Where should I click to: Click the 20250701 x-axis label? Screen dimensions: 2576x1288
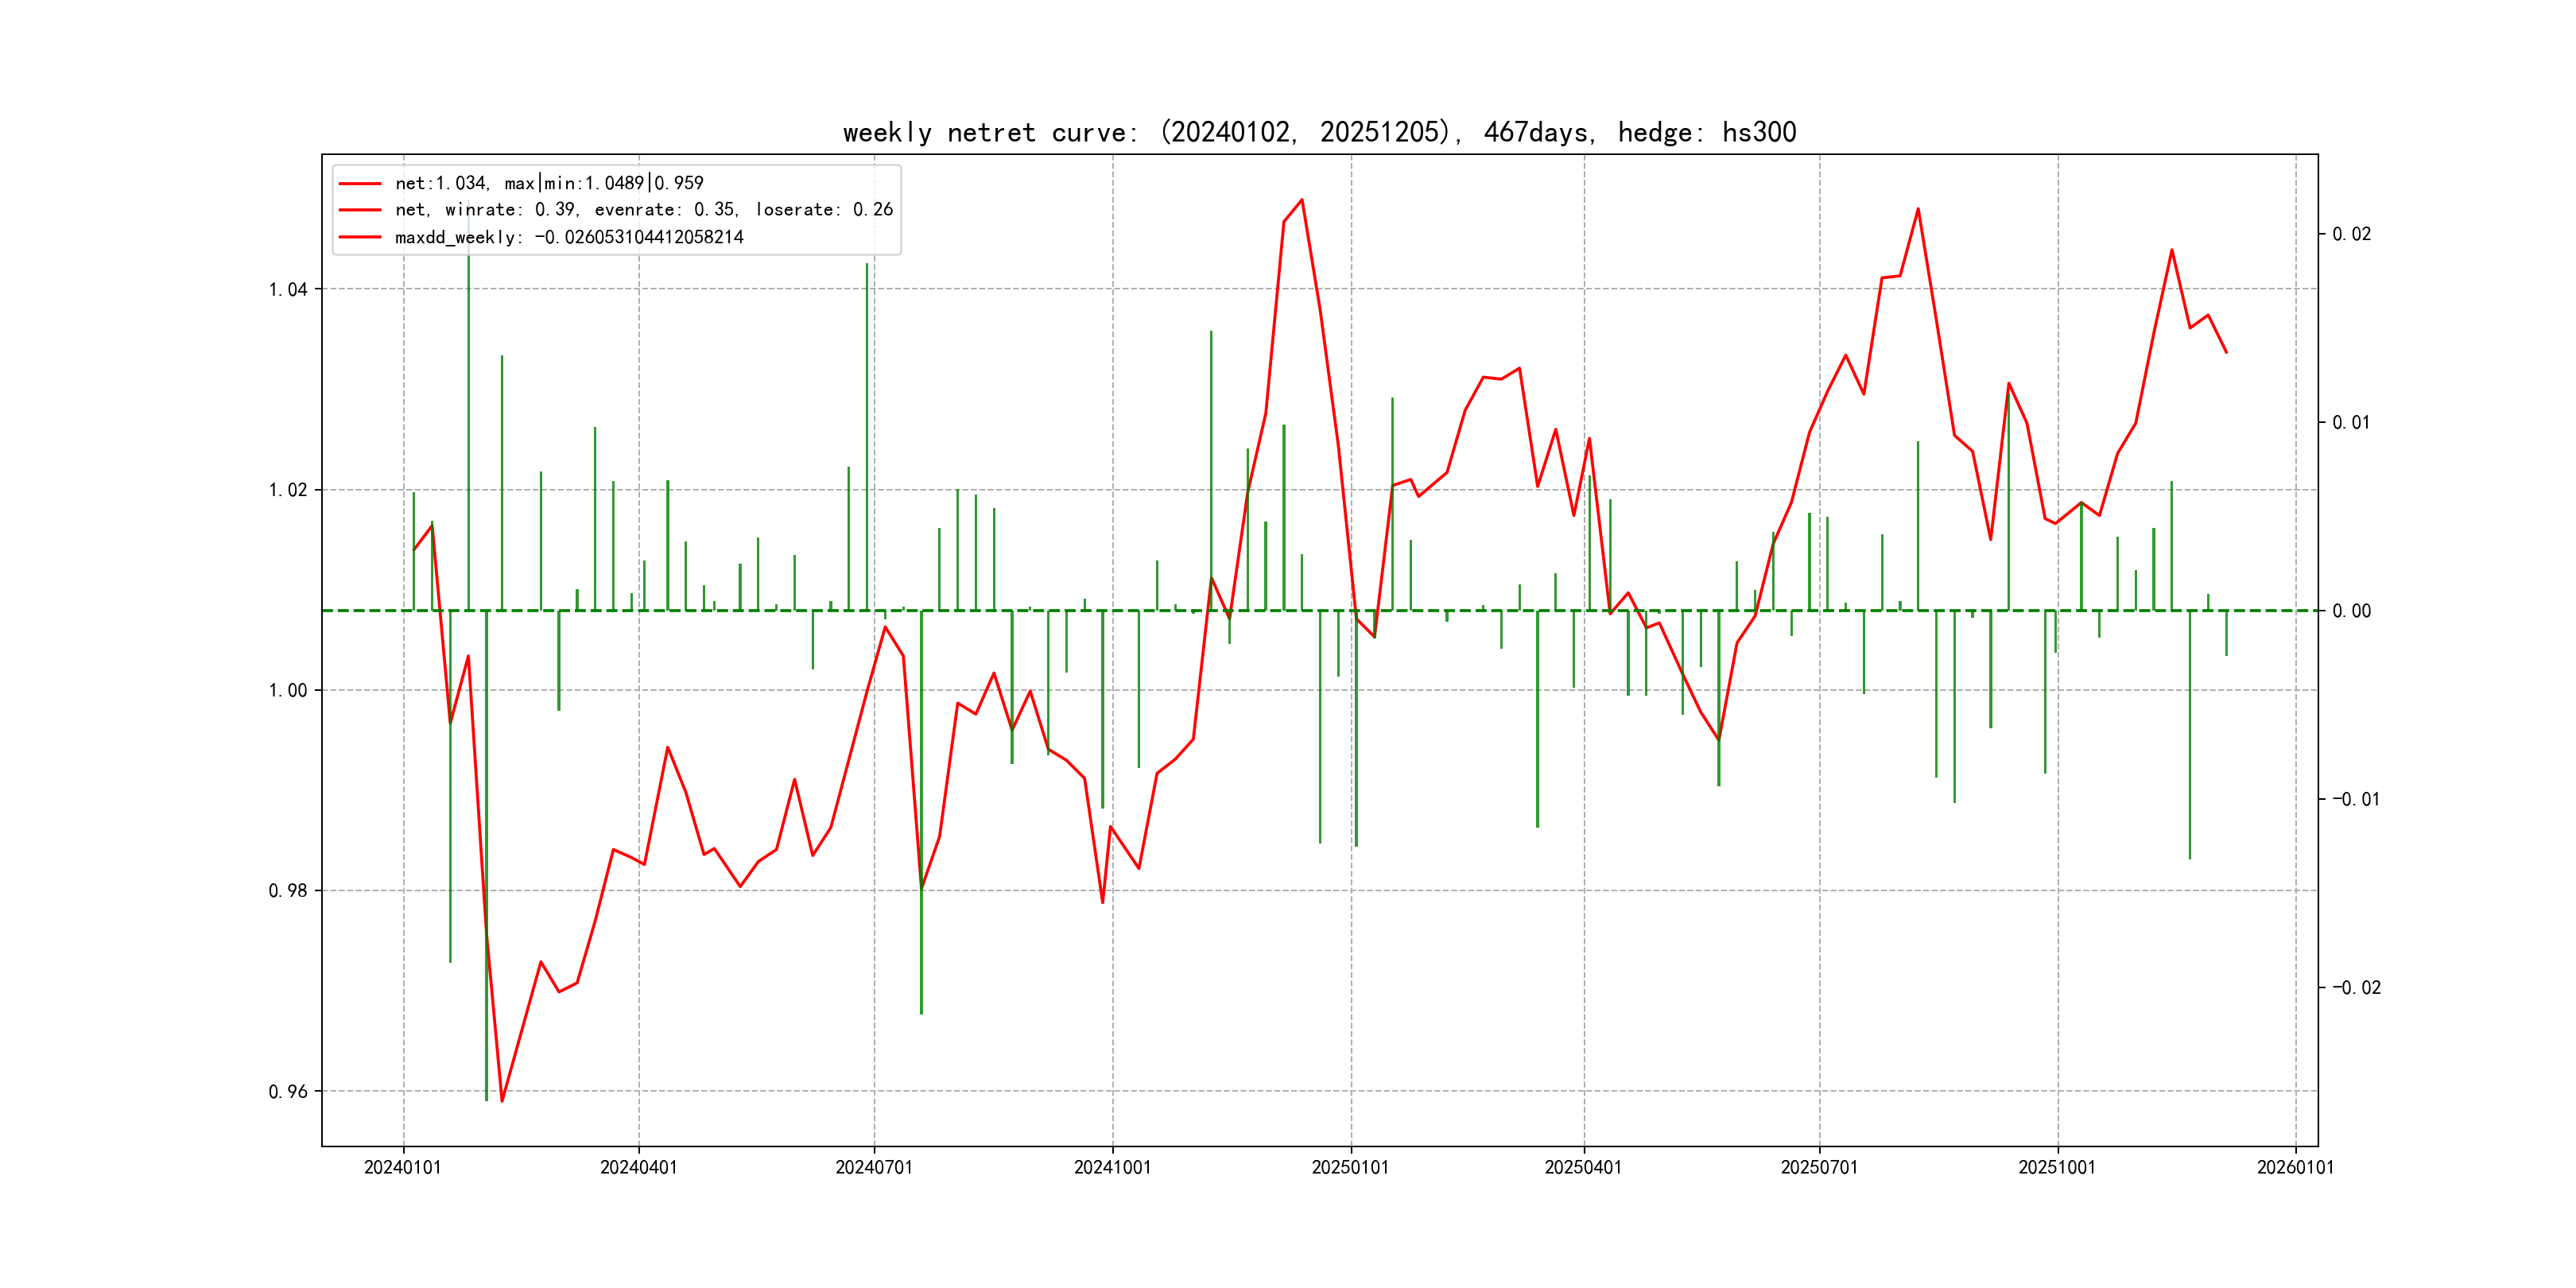(x=1819, y=1168)
